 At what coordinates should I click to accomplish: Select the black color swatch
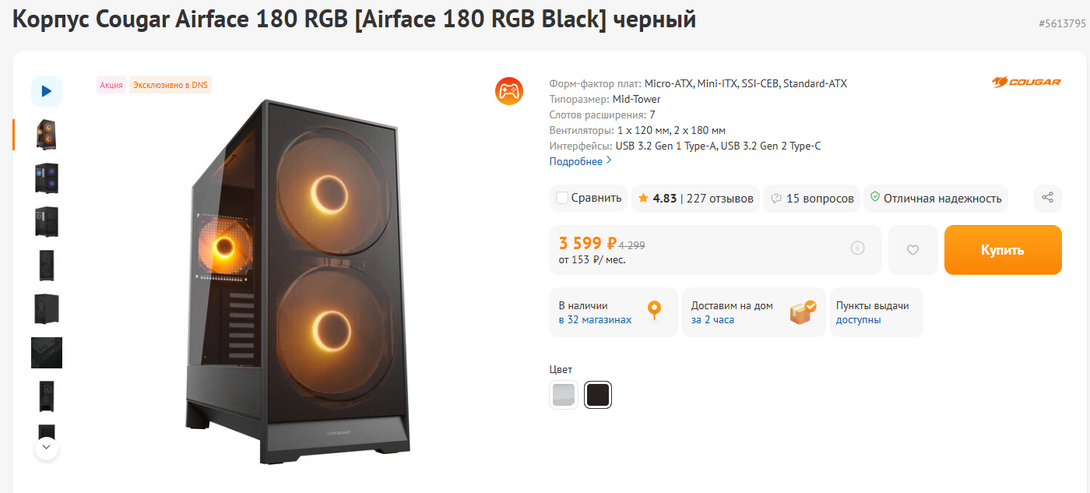pyautogui.click(x=598, y=395)
